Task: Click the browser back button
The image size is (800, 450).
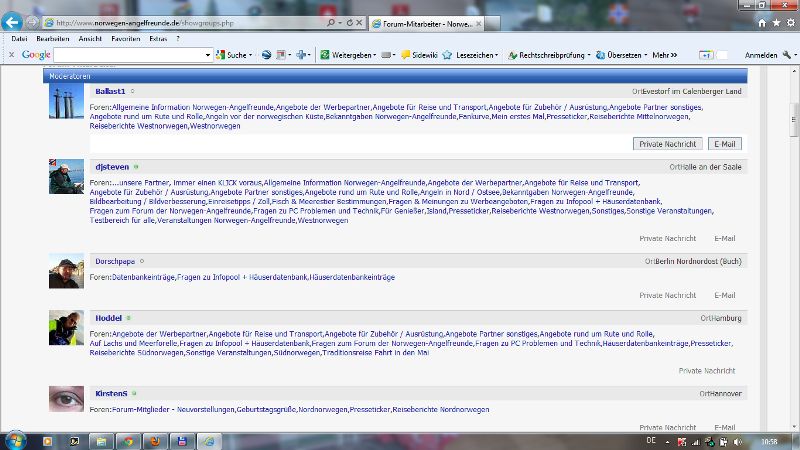Action: (x=14, y=21)
